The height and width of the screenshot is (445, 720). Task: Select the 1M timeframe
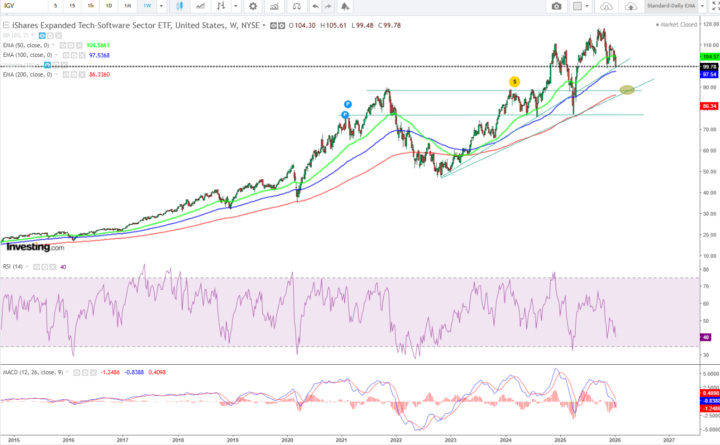128,6
